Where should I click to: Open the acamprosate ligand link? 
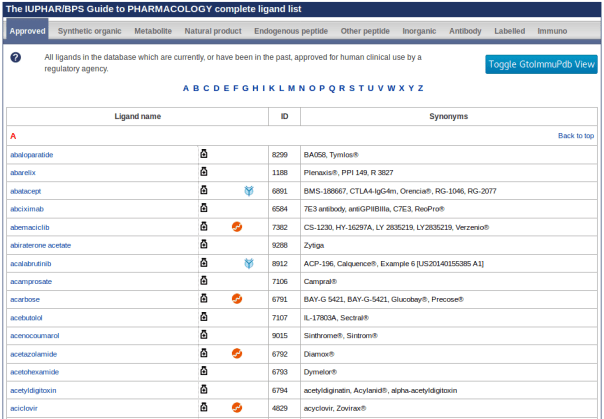(31, 282)
